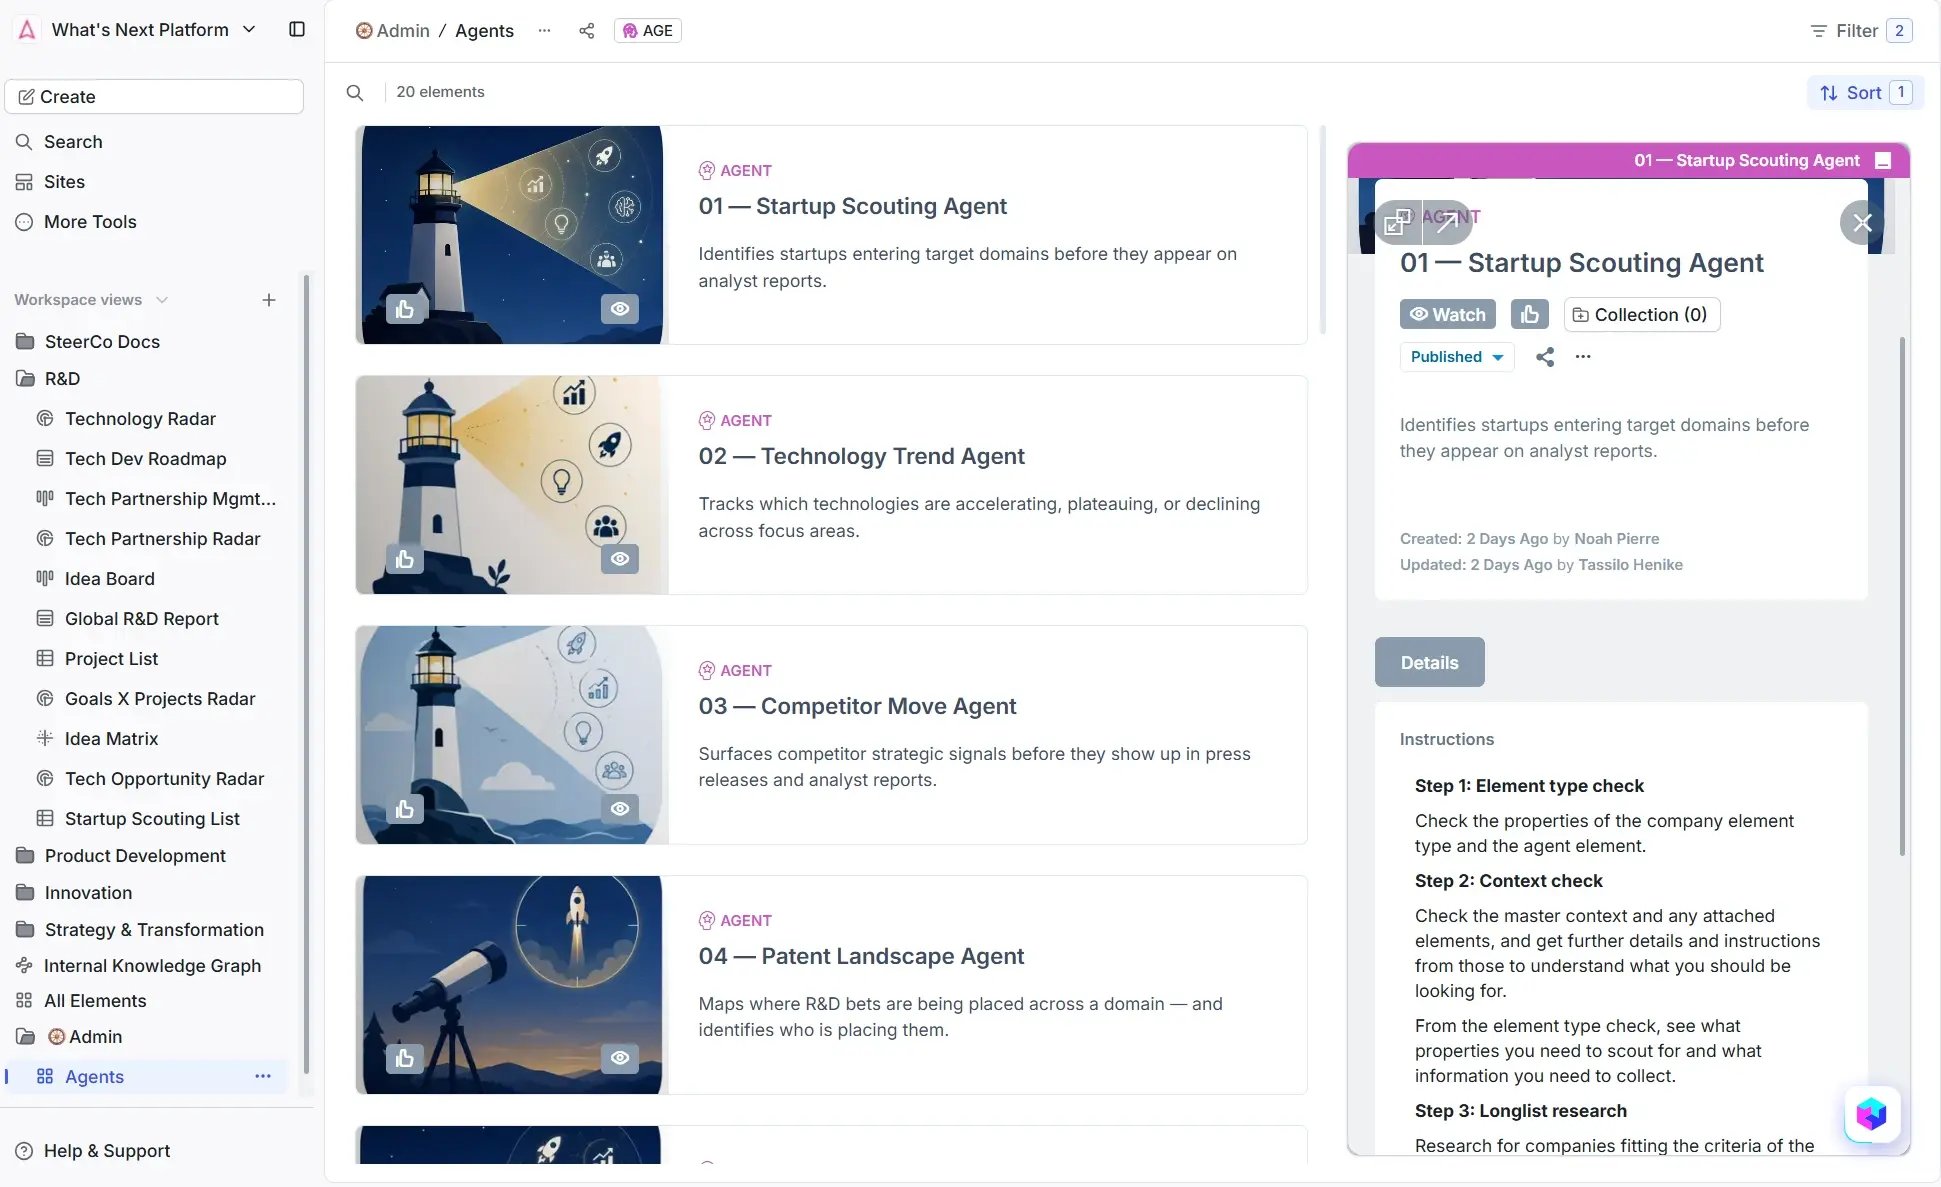Viewport: 1941px width, 1187px height.
Task: Expand the Product Development folder
Action: (135, 855)
